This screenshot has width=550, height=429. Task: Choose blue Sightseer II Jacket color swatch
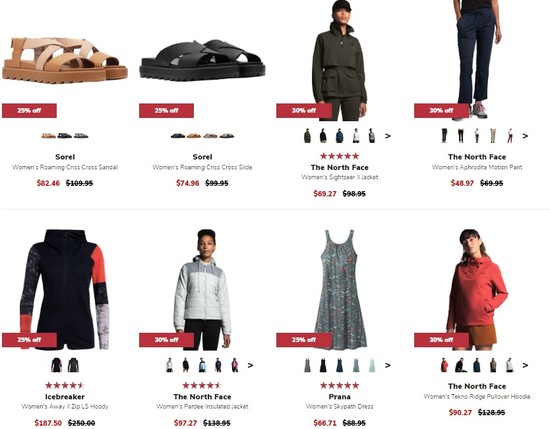tap(340, 136)
